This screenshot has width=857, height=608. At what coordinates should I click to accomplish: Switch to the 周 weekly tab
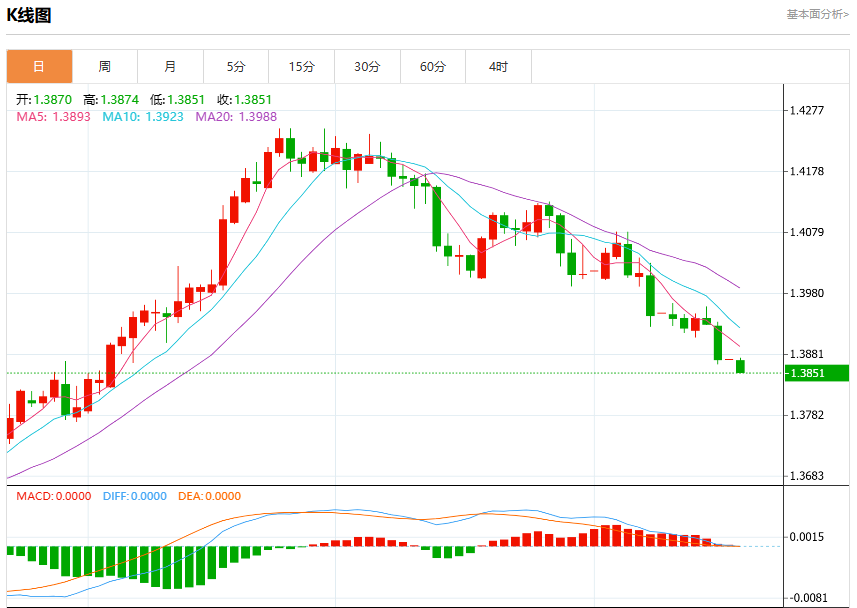(x=105, y=67)
